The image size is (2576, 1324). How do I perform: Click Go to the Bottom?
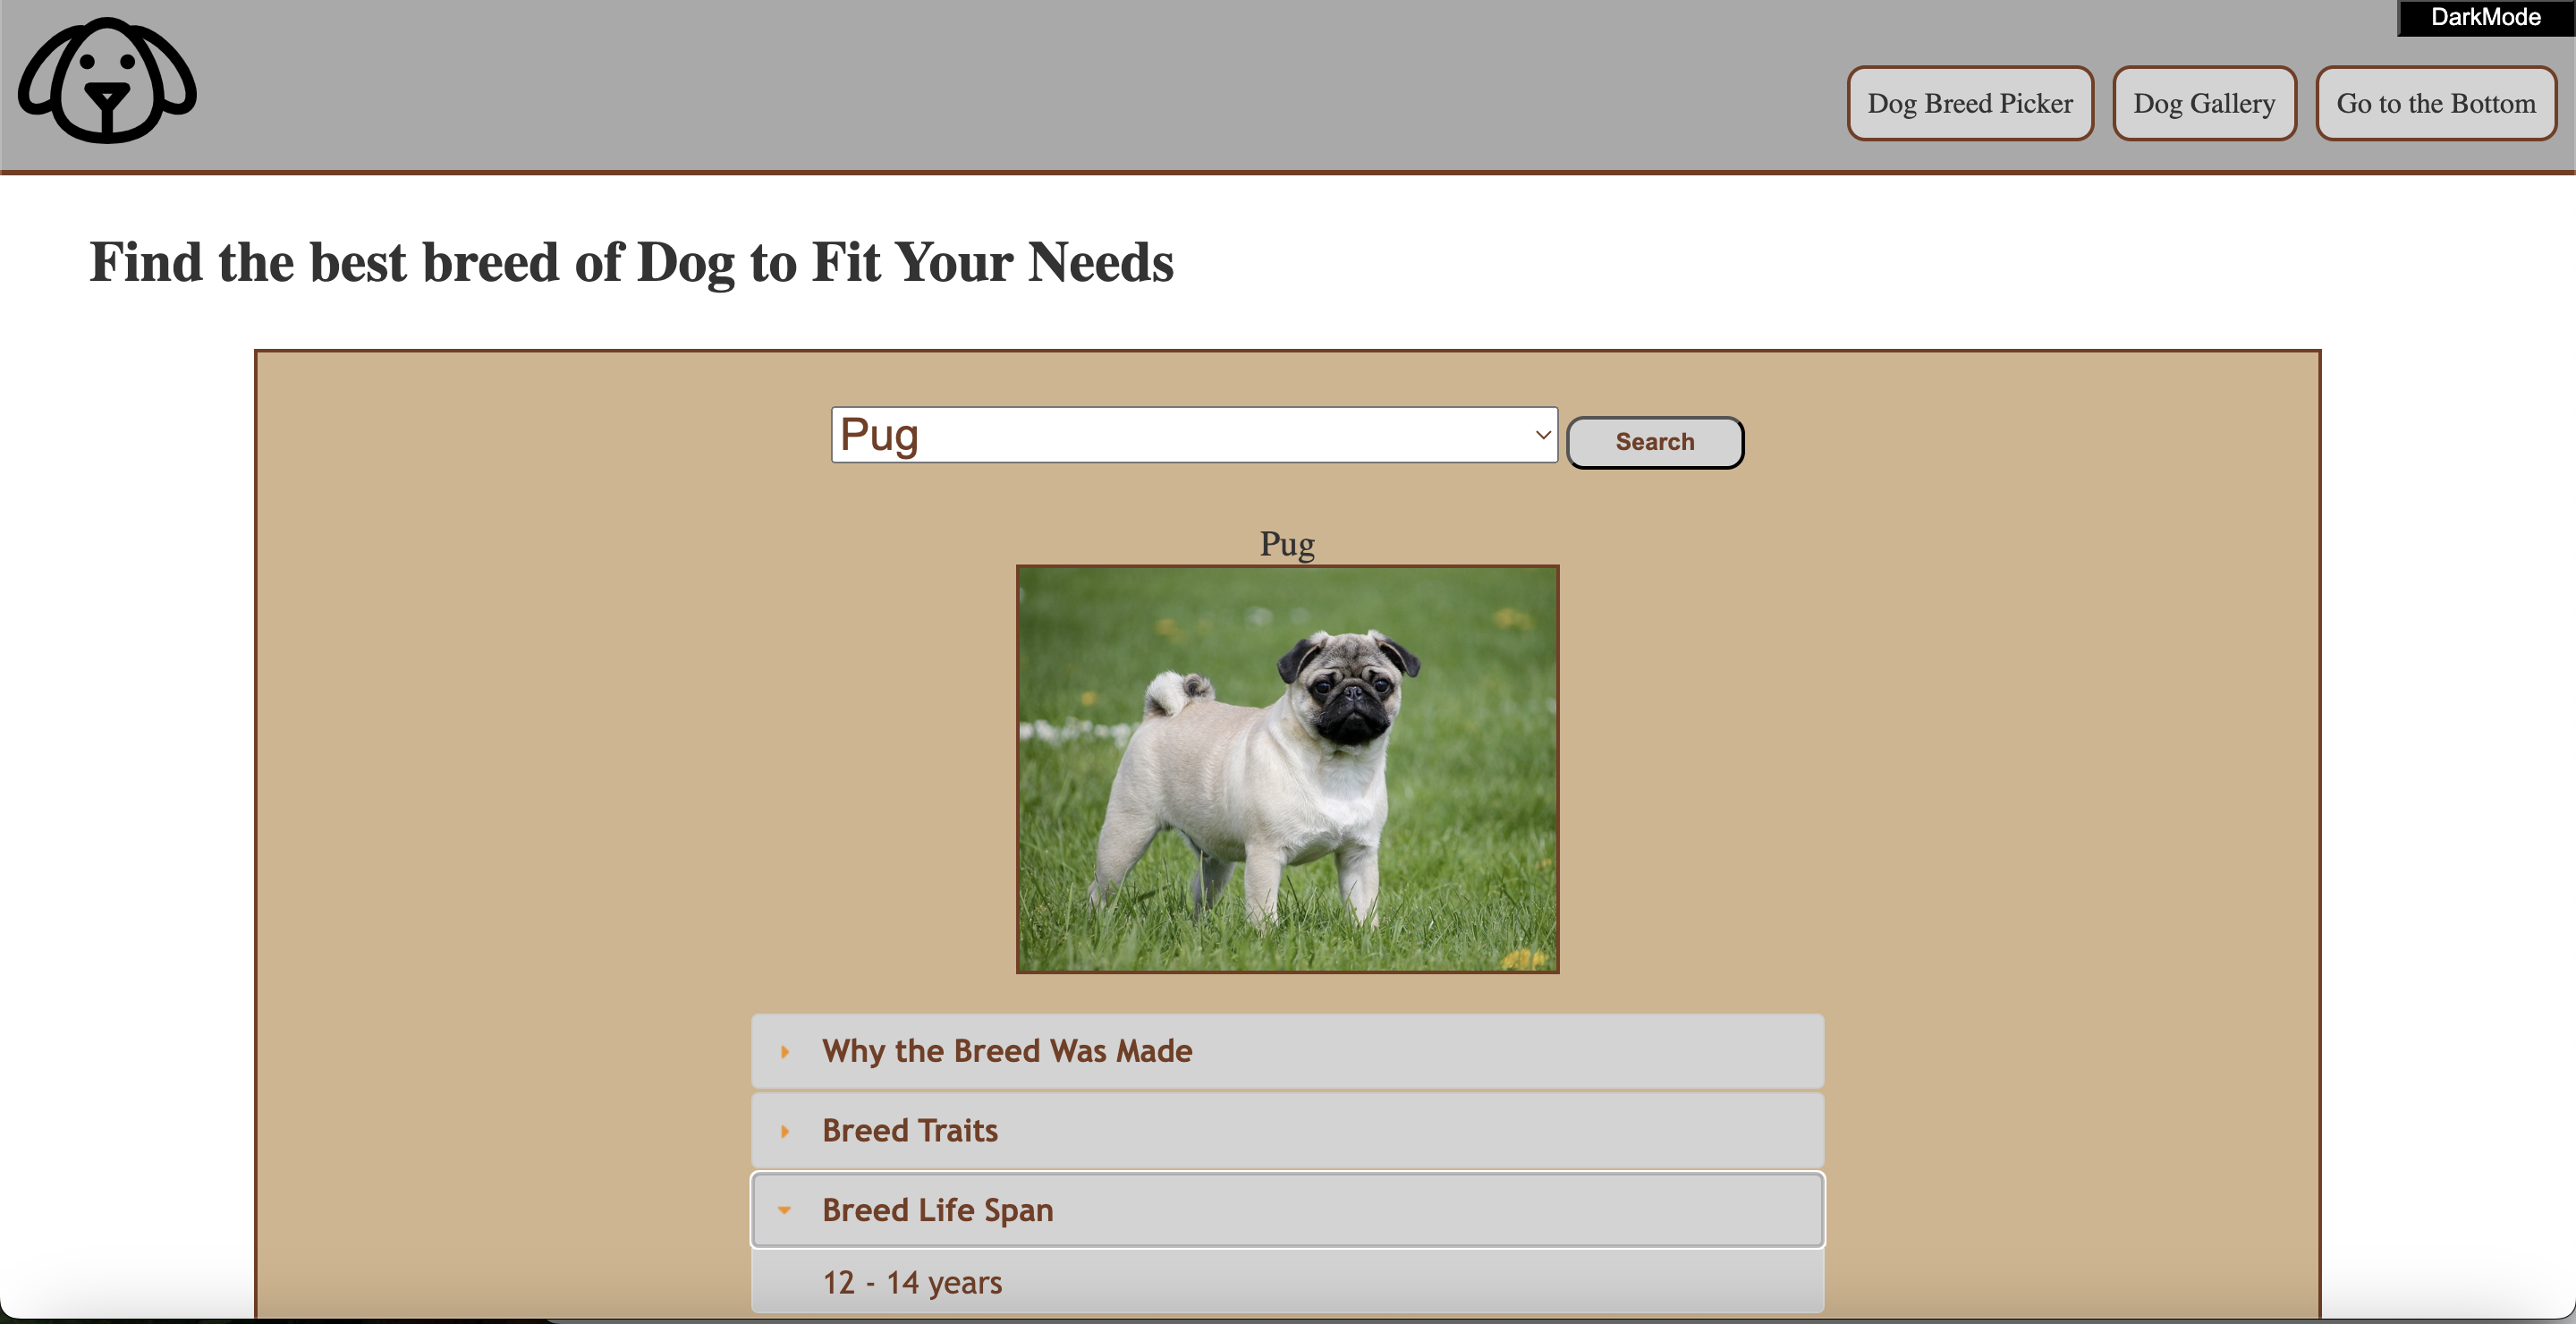point(2436,103)
